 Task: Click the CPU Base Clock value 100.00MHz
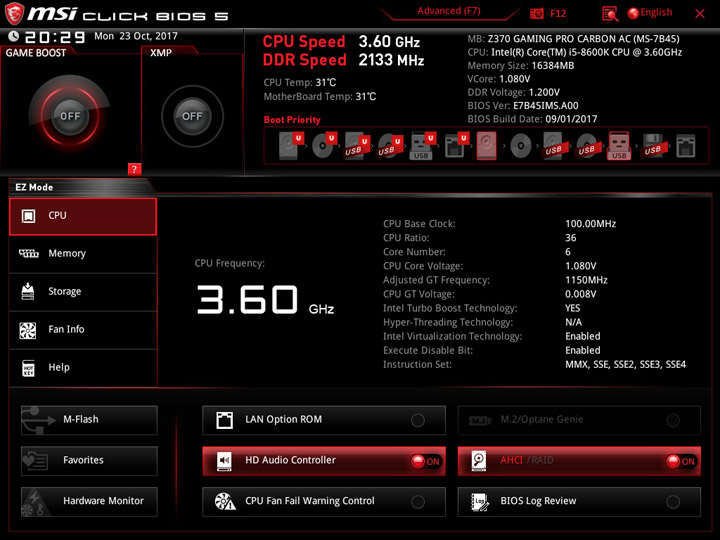pos(591,224)
